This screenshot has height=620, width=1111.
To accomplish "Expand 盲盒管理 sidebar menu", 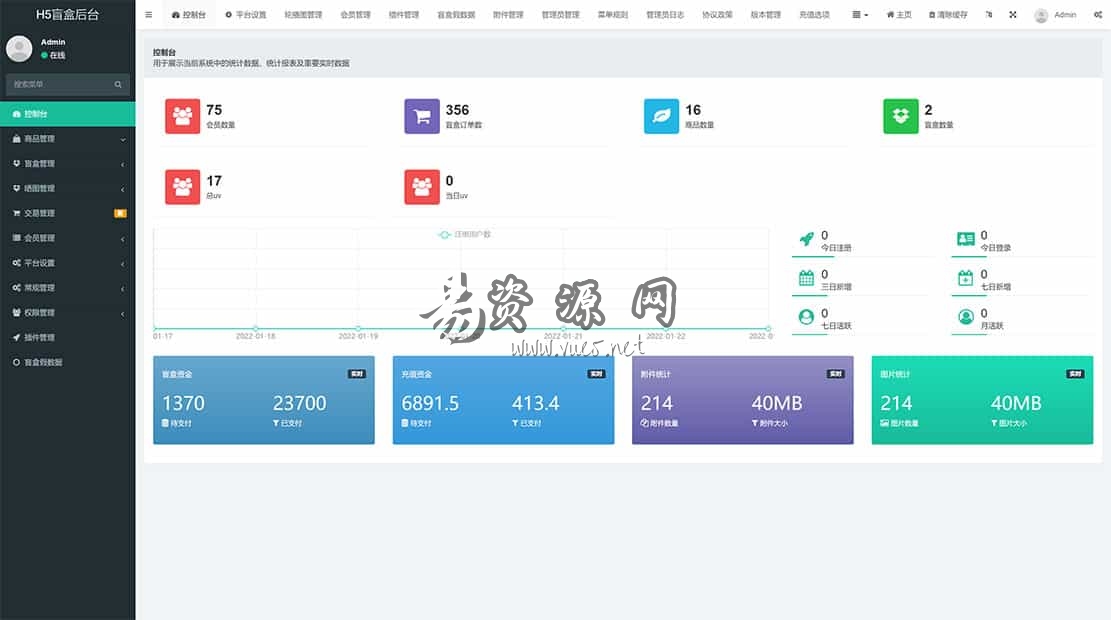I will click(67, 164).
